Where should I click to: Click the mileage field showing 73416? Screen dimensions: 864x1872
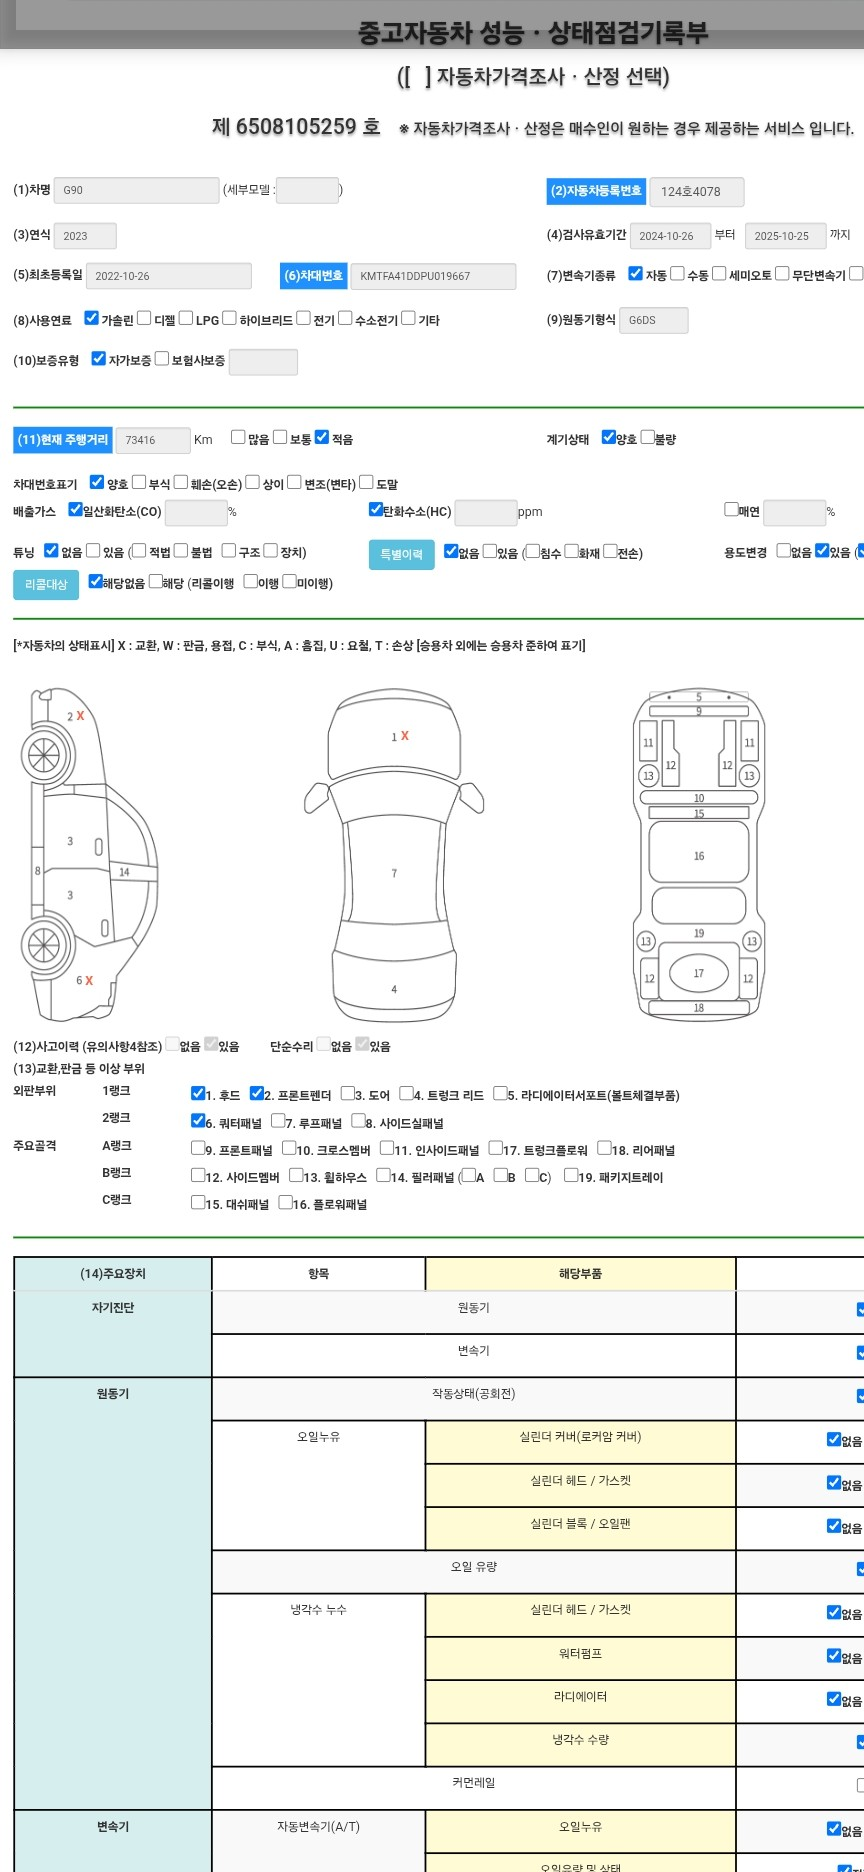pos(152,440)
